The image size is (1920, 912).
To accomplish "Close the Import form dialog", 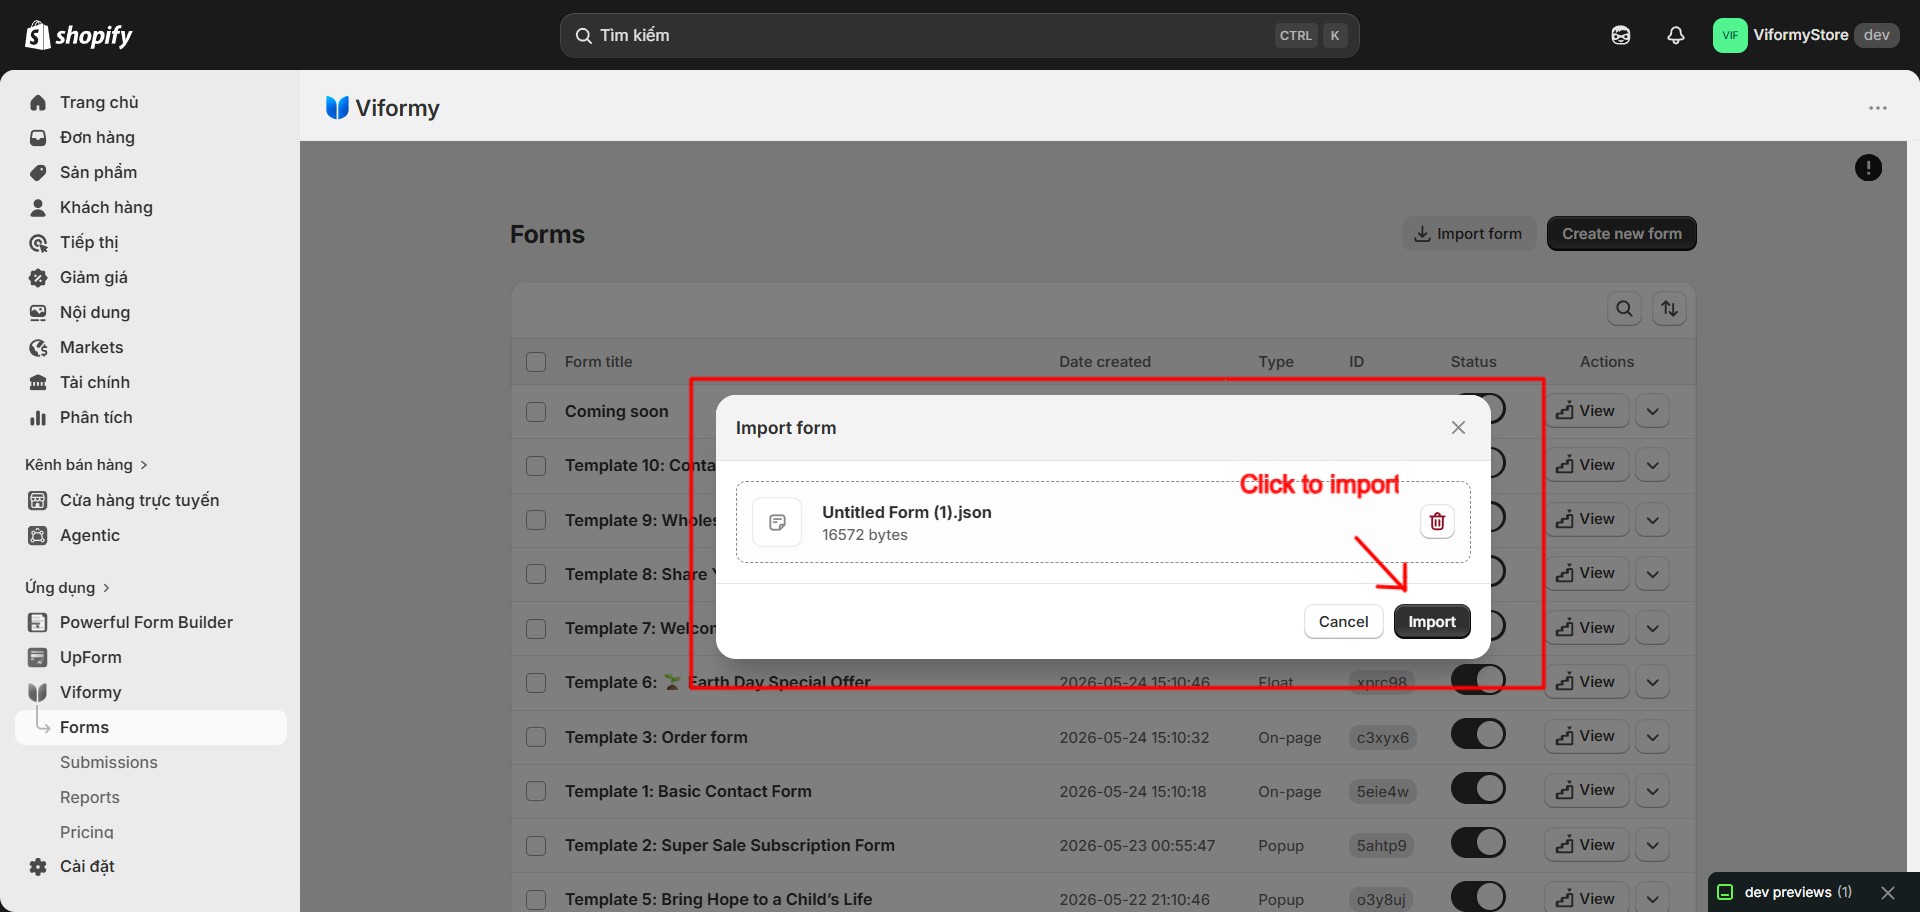I will coord(1458,427).
